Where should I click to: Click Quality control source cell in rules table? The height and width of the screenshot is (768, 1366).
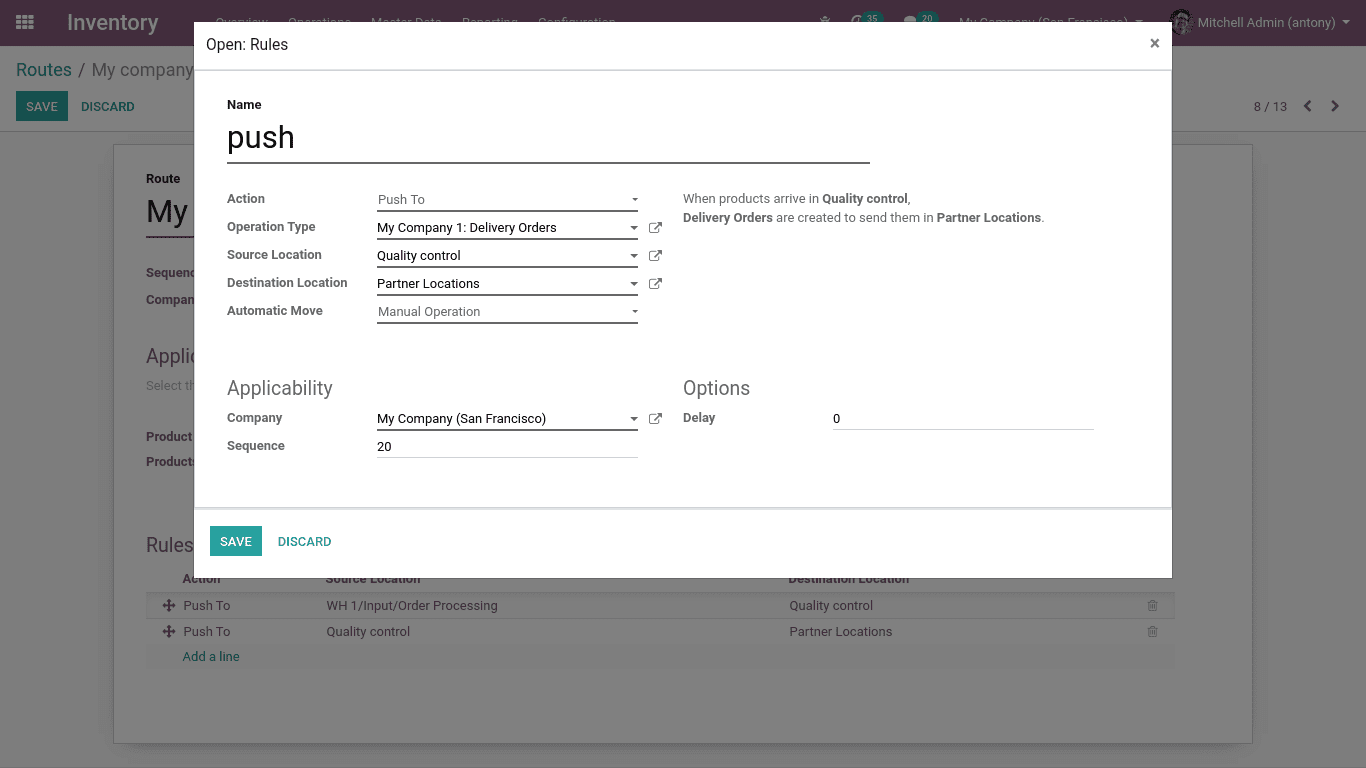coord(368,632)
